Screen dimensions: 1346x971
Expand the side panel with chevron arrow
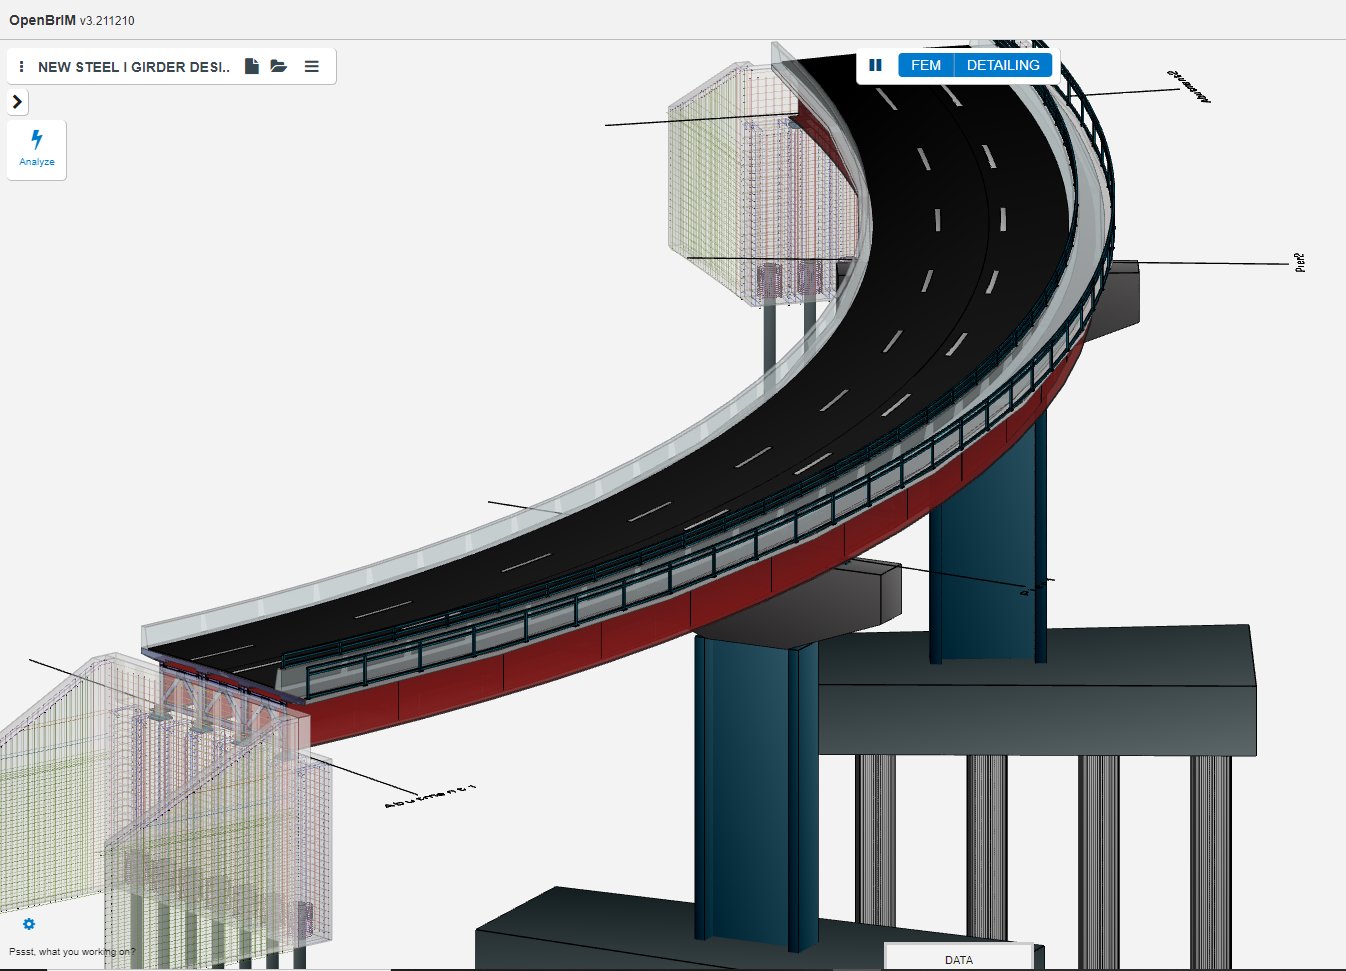tap(17, 102)
